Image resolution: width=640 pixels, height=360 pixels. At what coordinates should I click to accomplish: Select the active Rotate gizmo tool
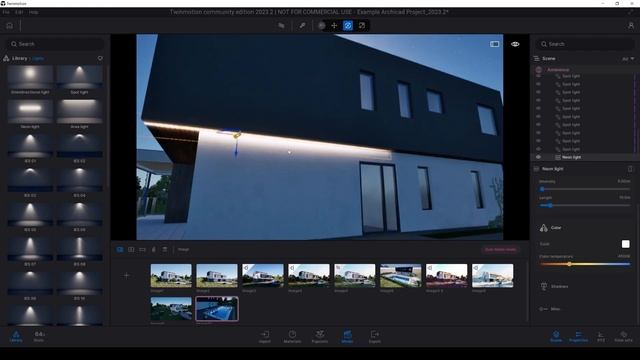[348, 26]
